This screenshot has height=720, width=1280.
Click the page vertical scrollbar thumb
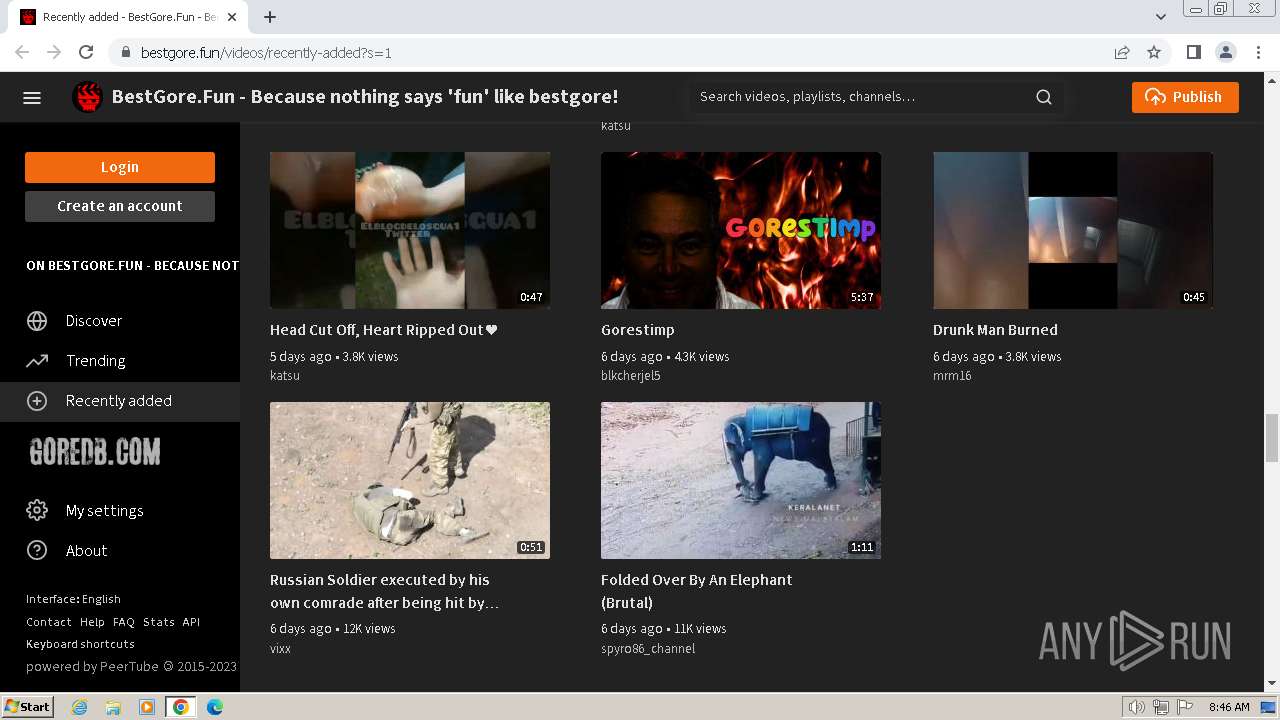(1272, 438)
